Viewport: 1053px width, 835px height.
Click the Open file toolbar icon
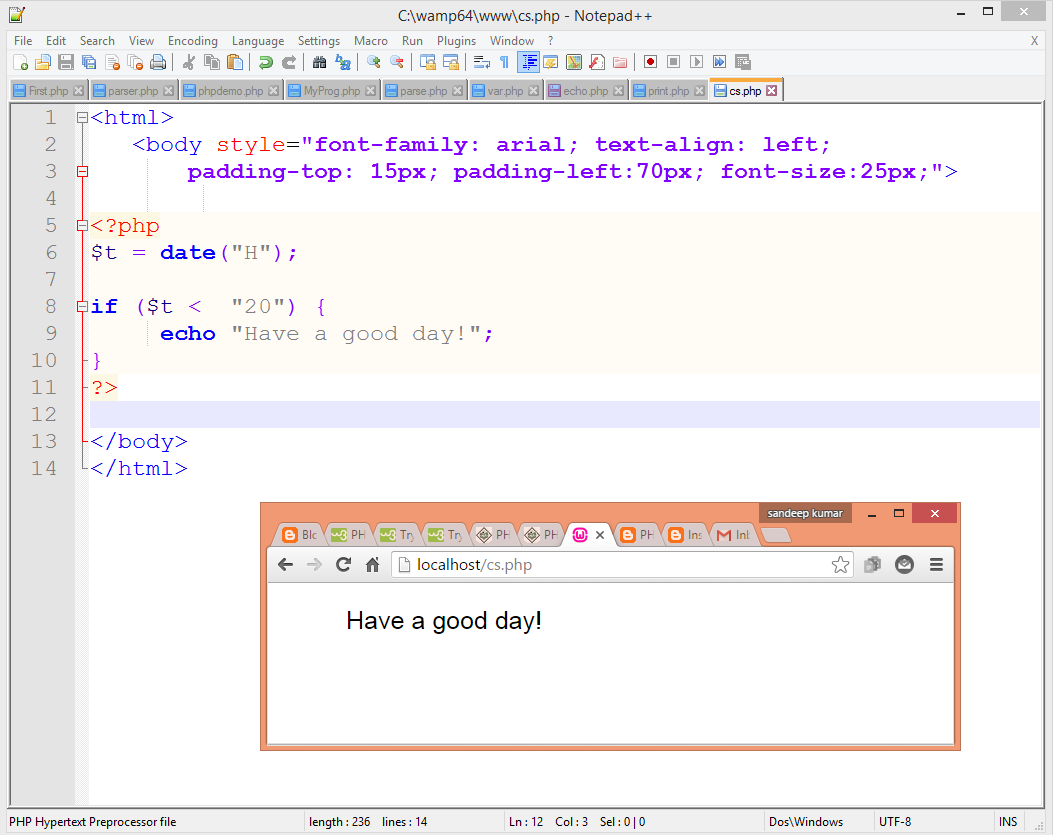[43, 62]
